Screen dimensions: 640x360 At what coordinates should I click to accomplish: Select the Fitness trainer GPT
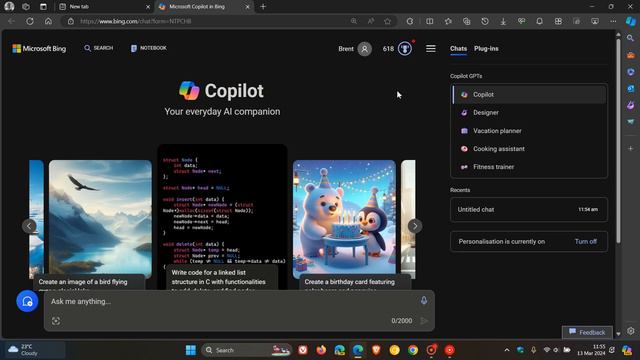(529, 167)
